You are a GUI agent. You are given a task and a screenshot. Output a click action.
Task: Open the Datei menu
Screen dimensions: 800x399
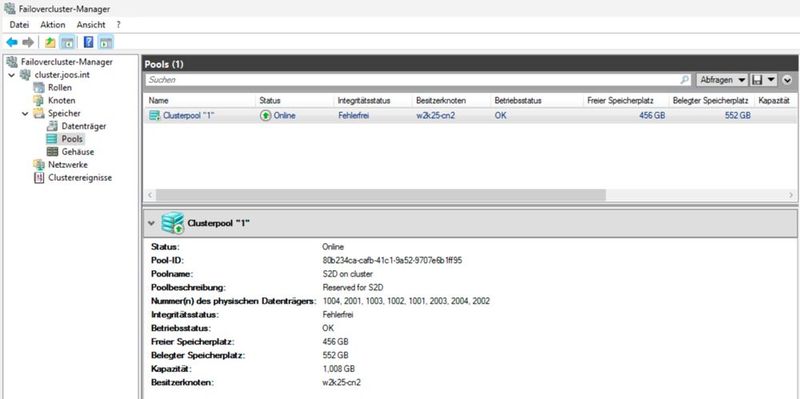pyautogui.click(x=19, y=24)
